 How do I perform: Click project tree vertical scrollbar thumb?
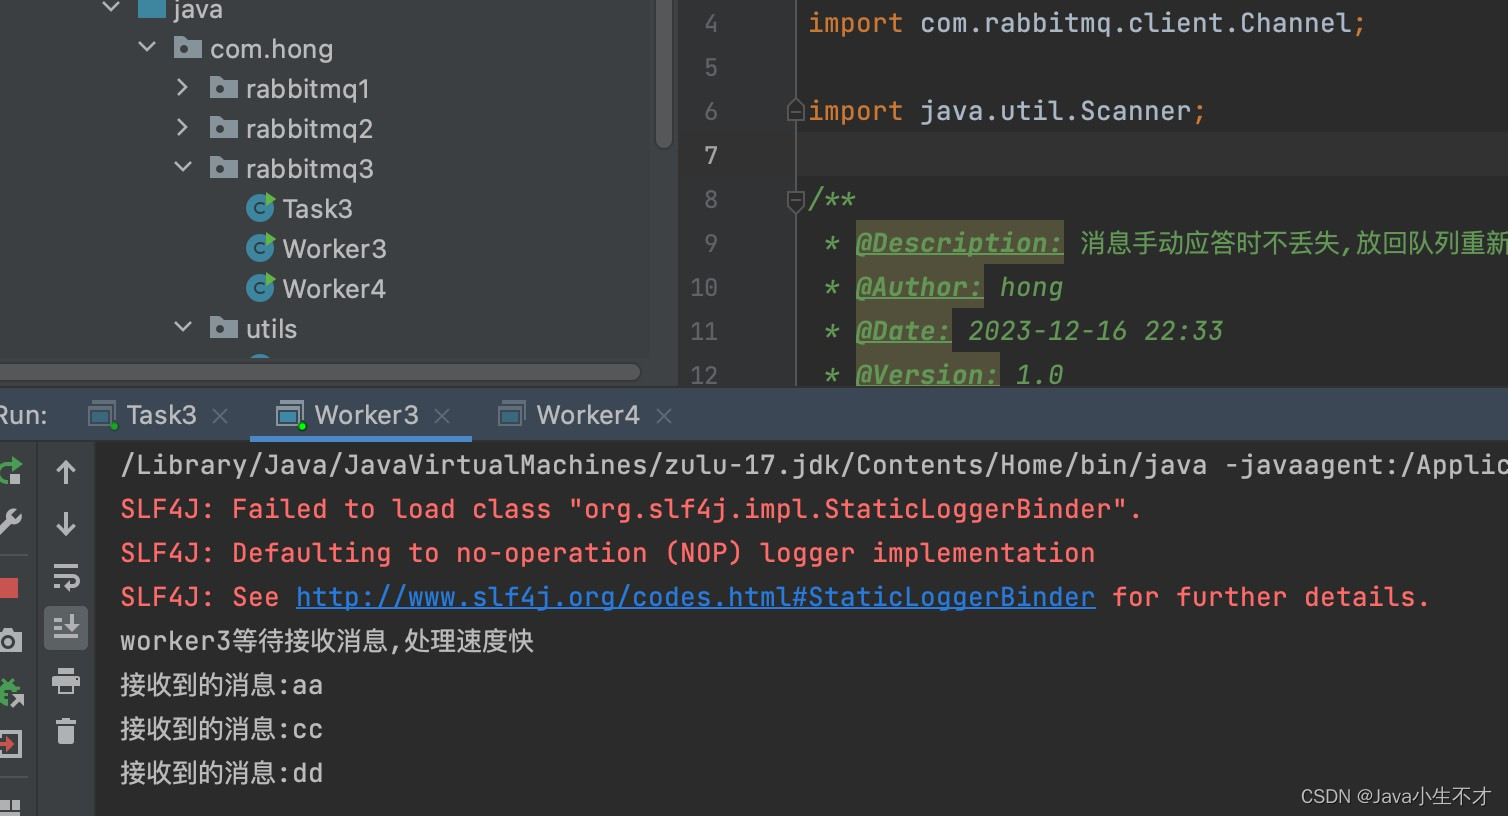(x=664, y=75)
